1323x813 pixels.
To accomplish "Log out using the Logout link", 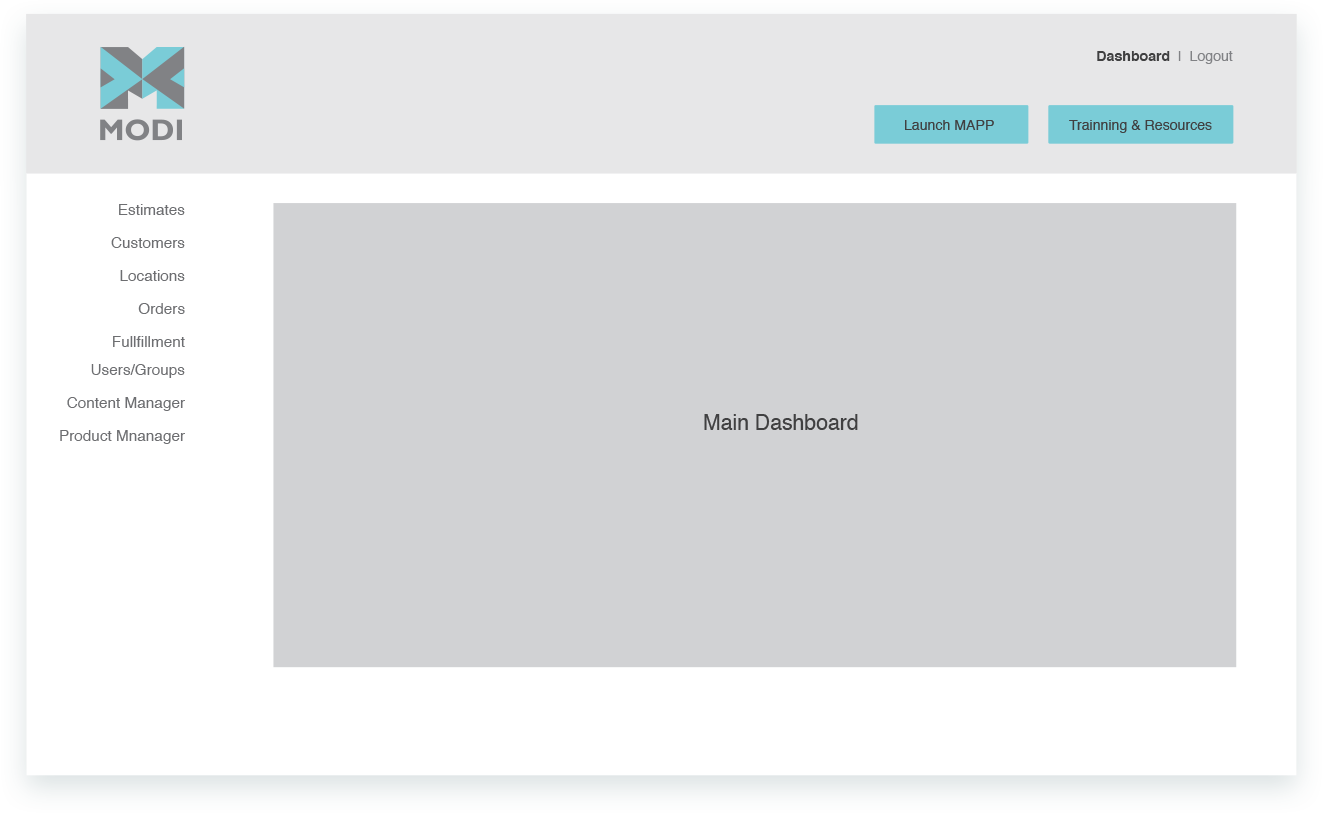I will pos(1210,56).
